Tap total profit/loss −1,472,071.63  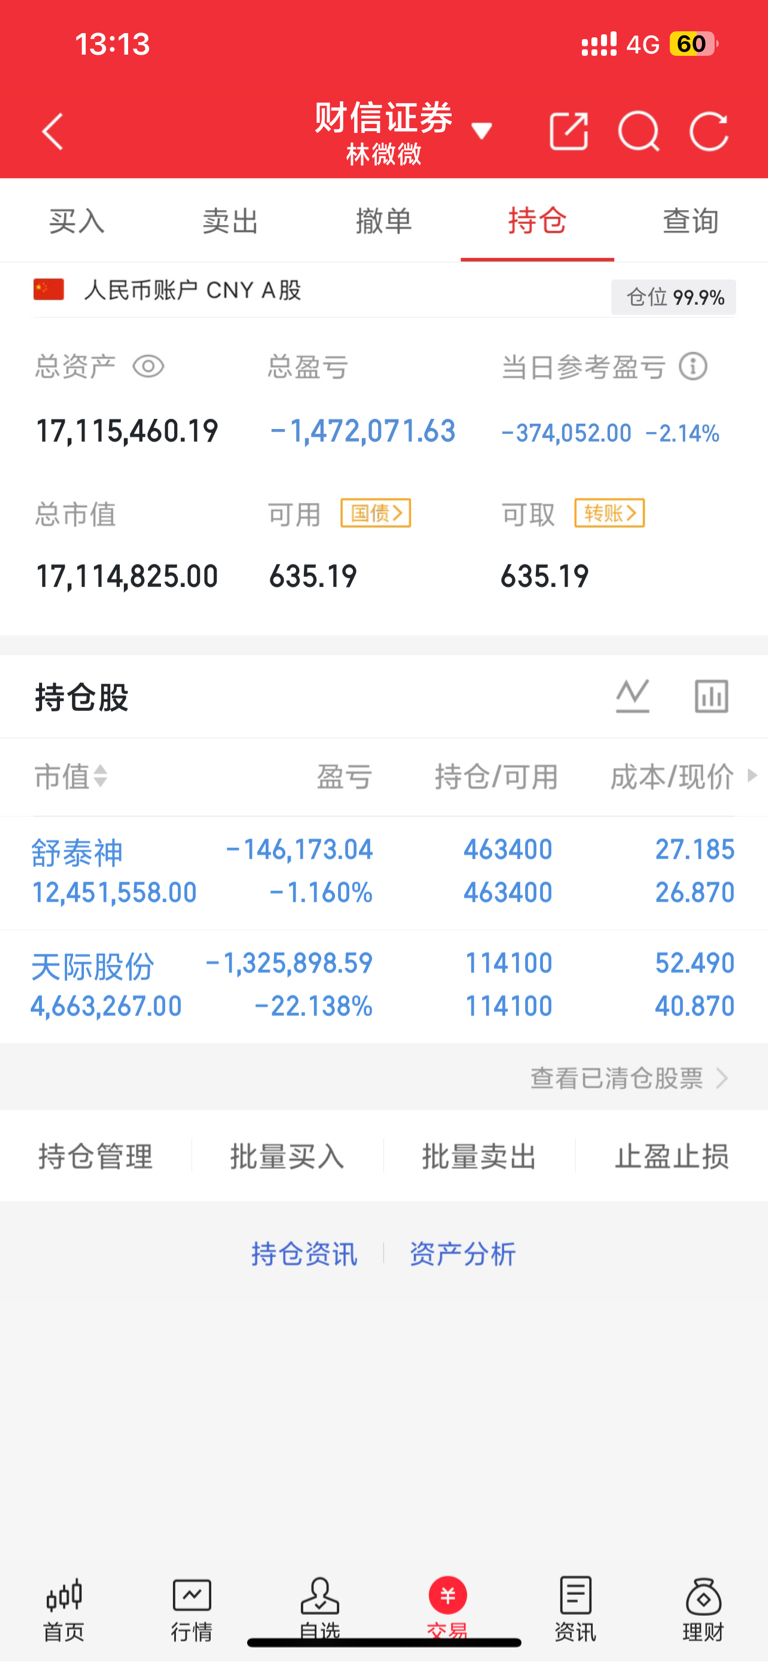coord(363,431)
